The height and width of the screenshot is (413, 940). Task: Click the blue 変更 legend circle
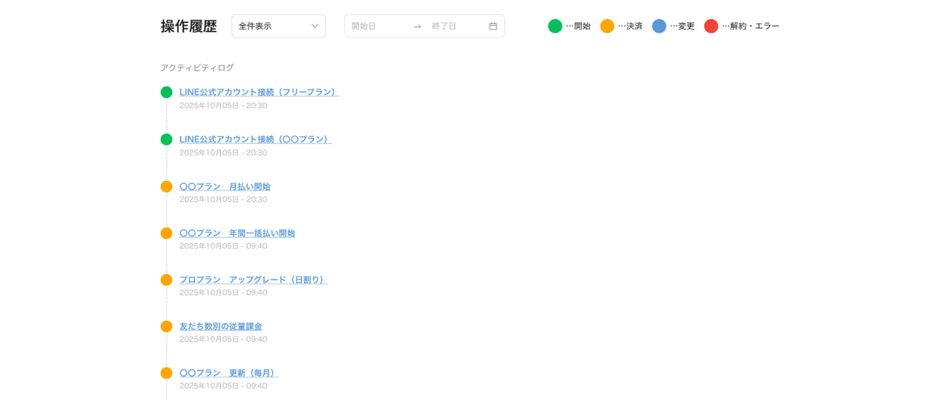(659, 26)
